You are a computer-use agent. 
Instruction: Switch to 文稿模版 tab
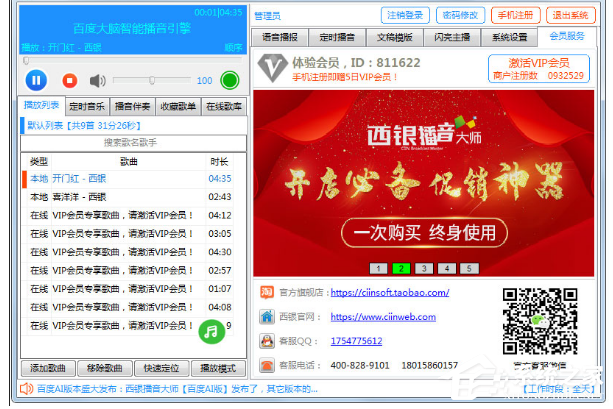[x=394, y=37]
